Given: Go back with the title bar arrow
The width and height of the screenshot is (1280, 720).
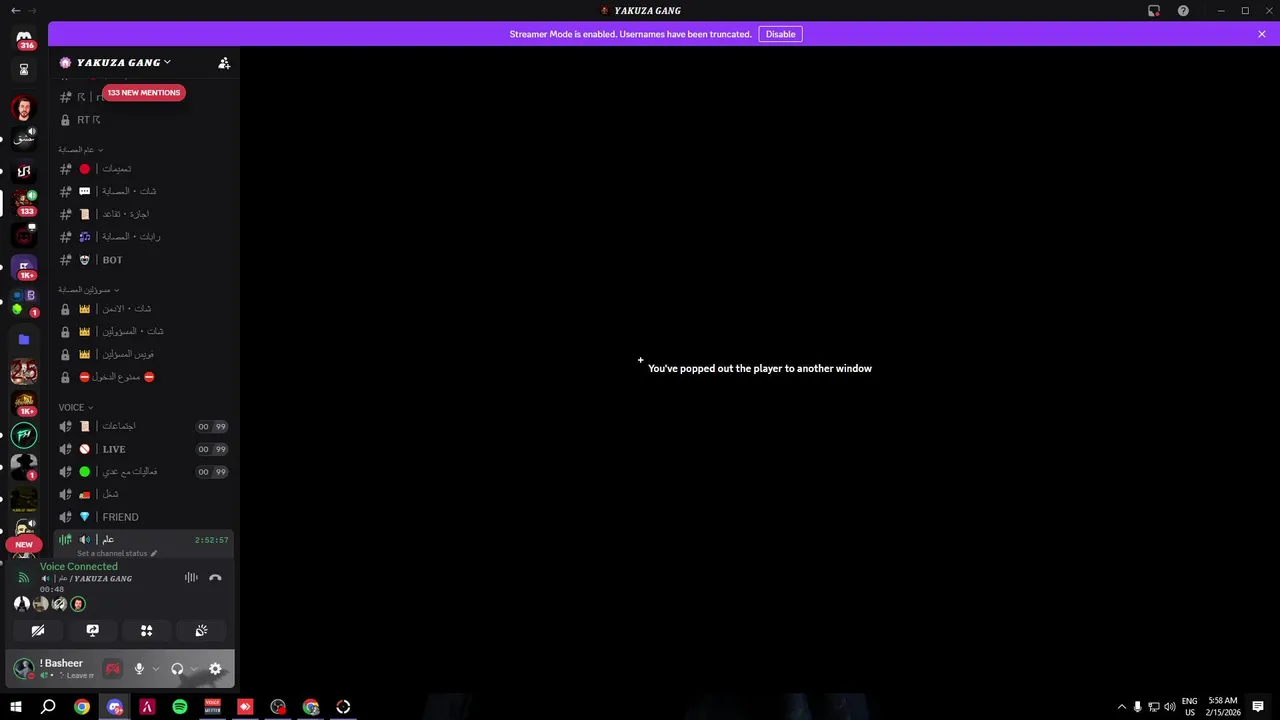Looking at the screenshot, I should pos(15,11).
